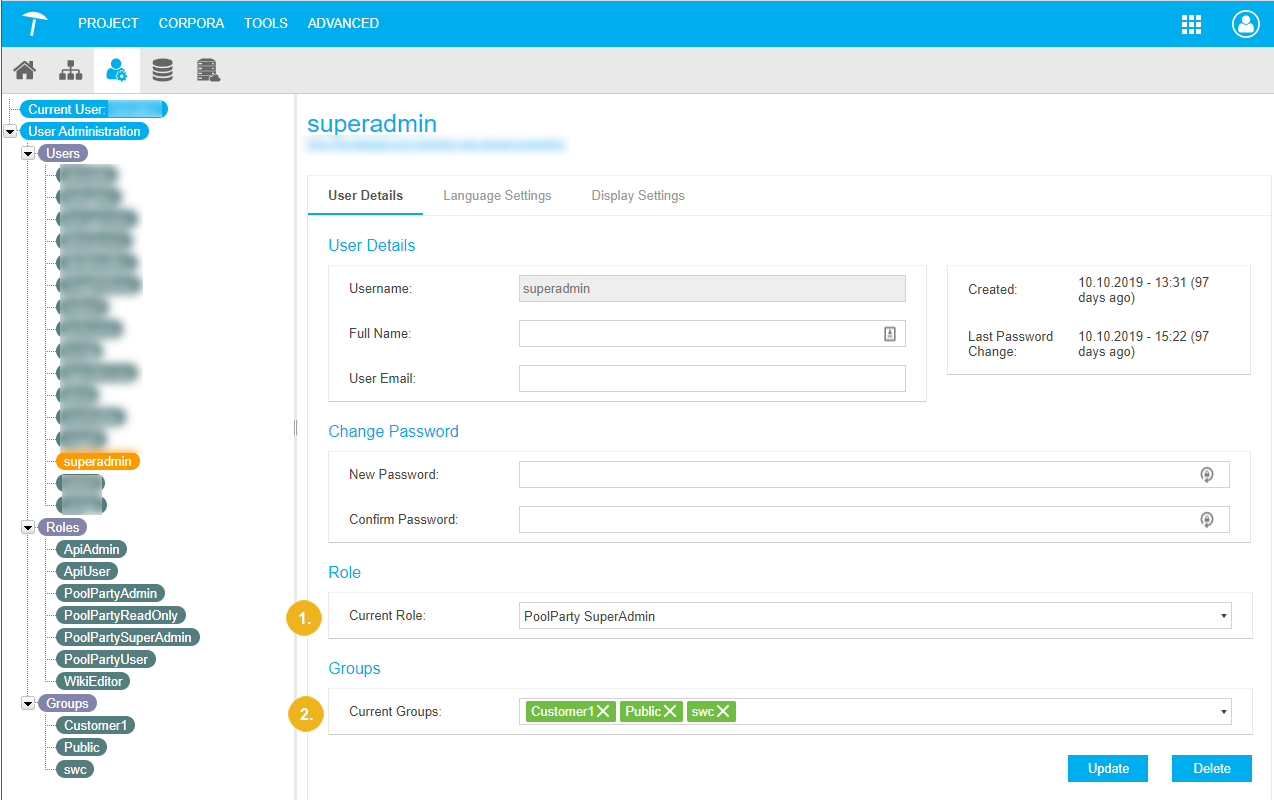The width and height of the screenshot is (1274, 800).
Task: Select the PoolPartyReadOnly role in the tree
Action: coord(120,615)
